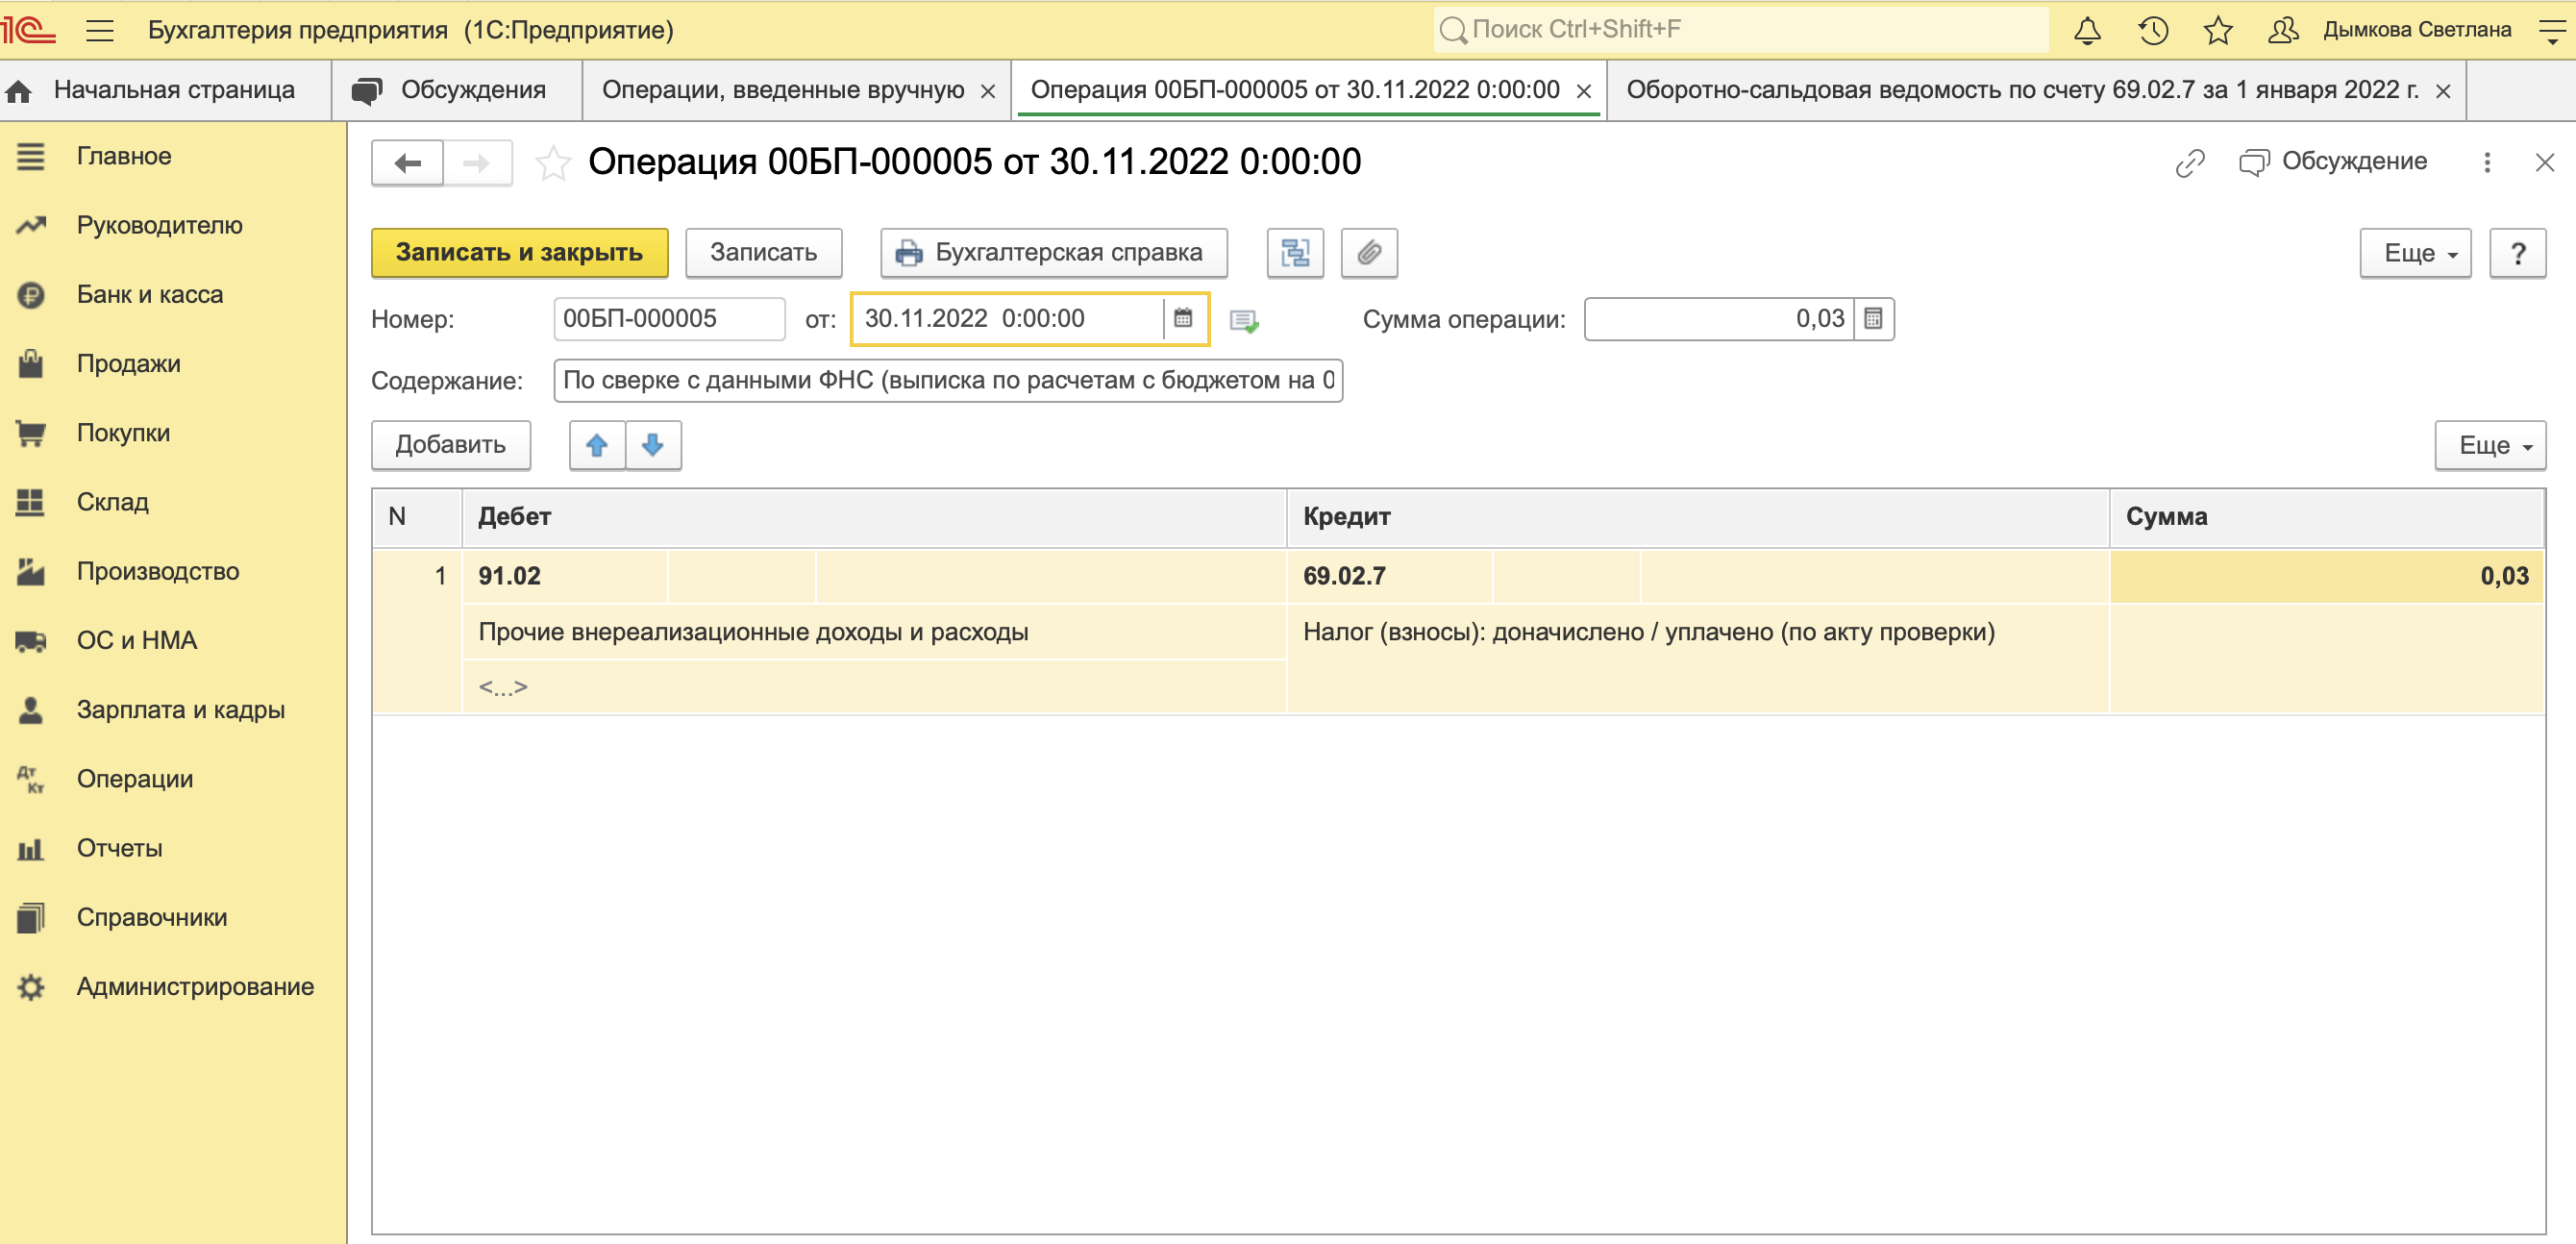Open the three-dot form menu

coord(2487,162)
